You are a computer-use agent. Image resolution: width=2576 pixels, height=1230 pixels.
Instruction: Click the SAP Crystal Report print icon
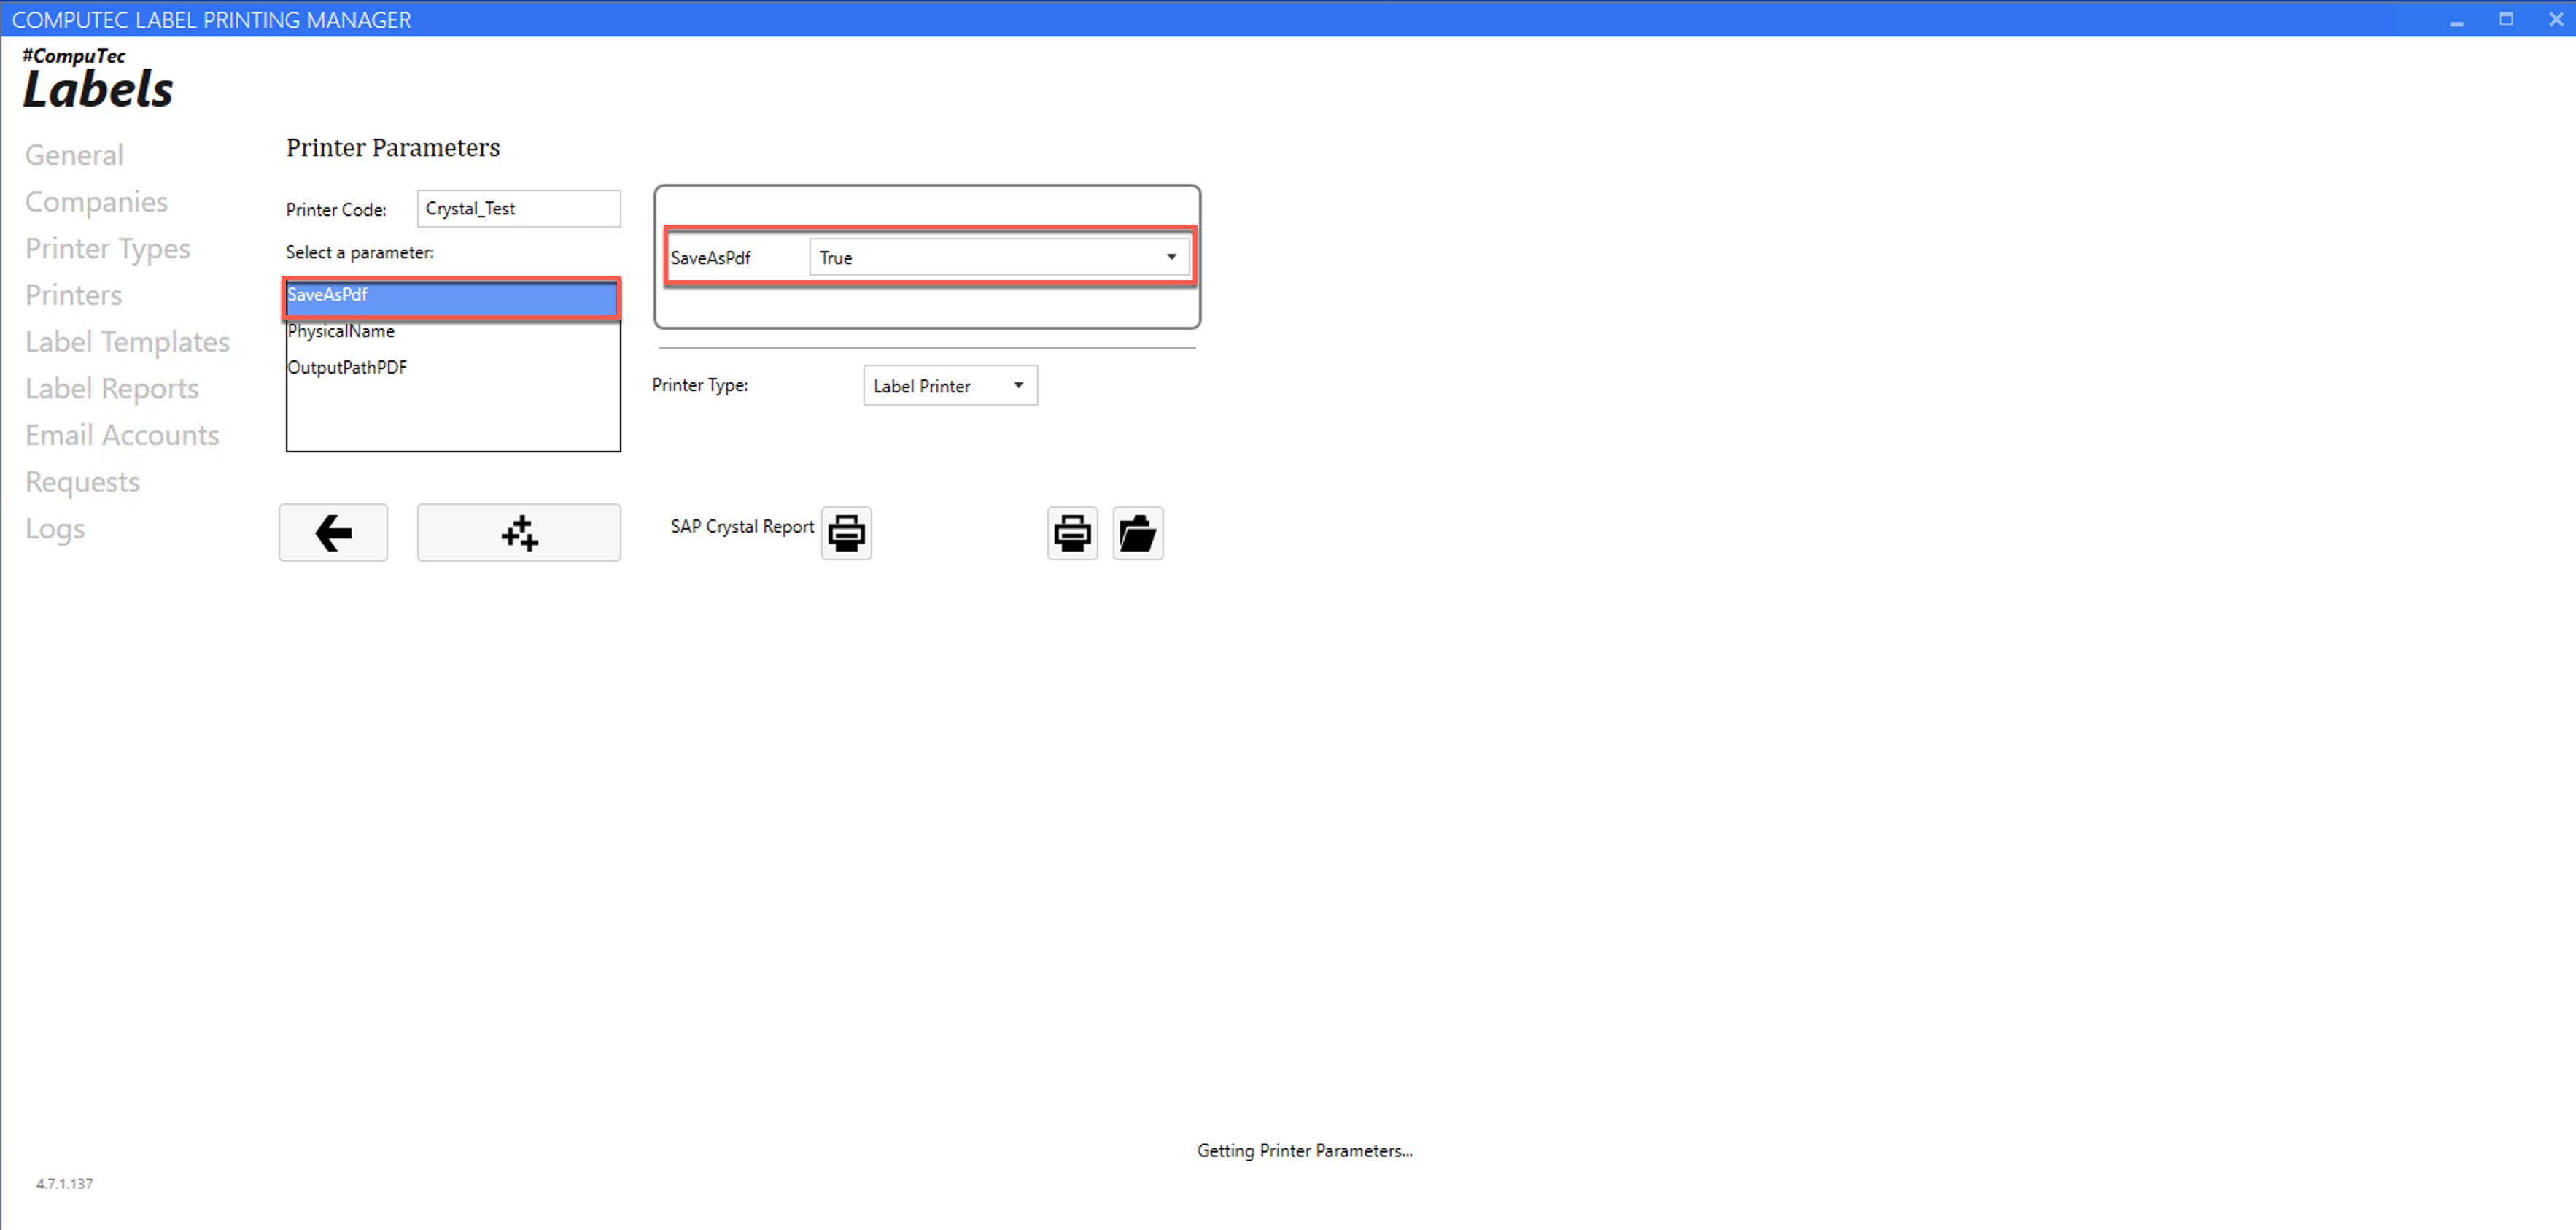pyautogui.click(x=847, y=531)
